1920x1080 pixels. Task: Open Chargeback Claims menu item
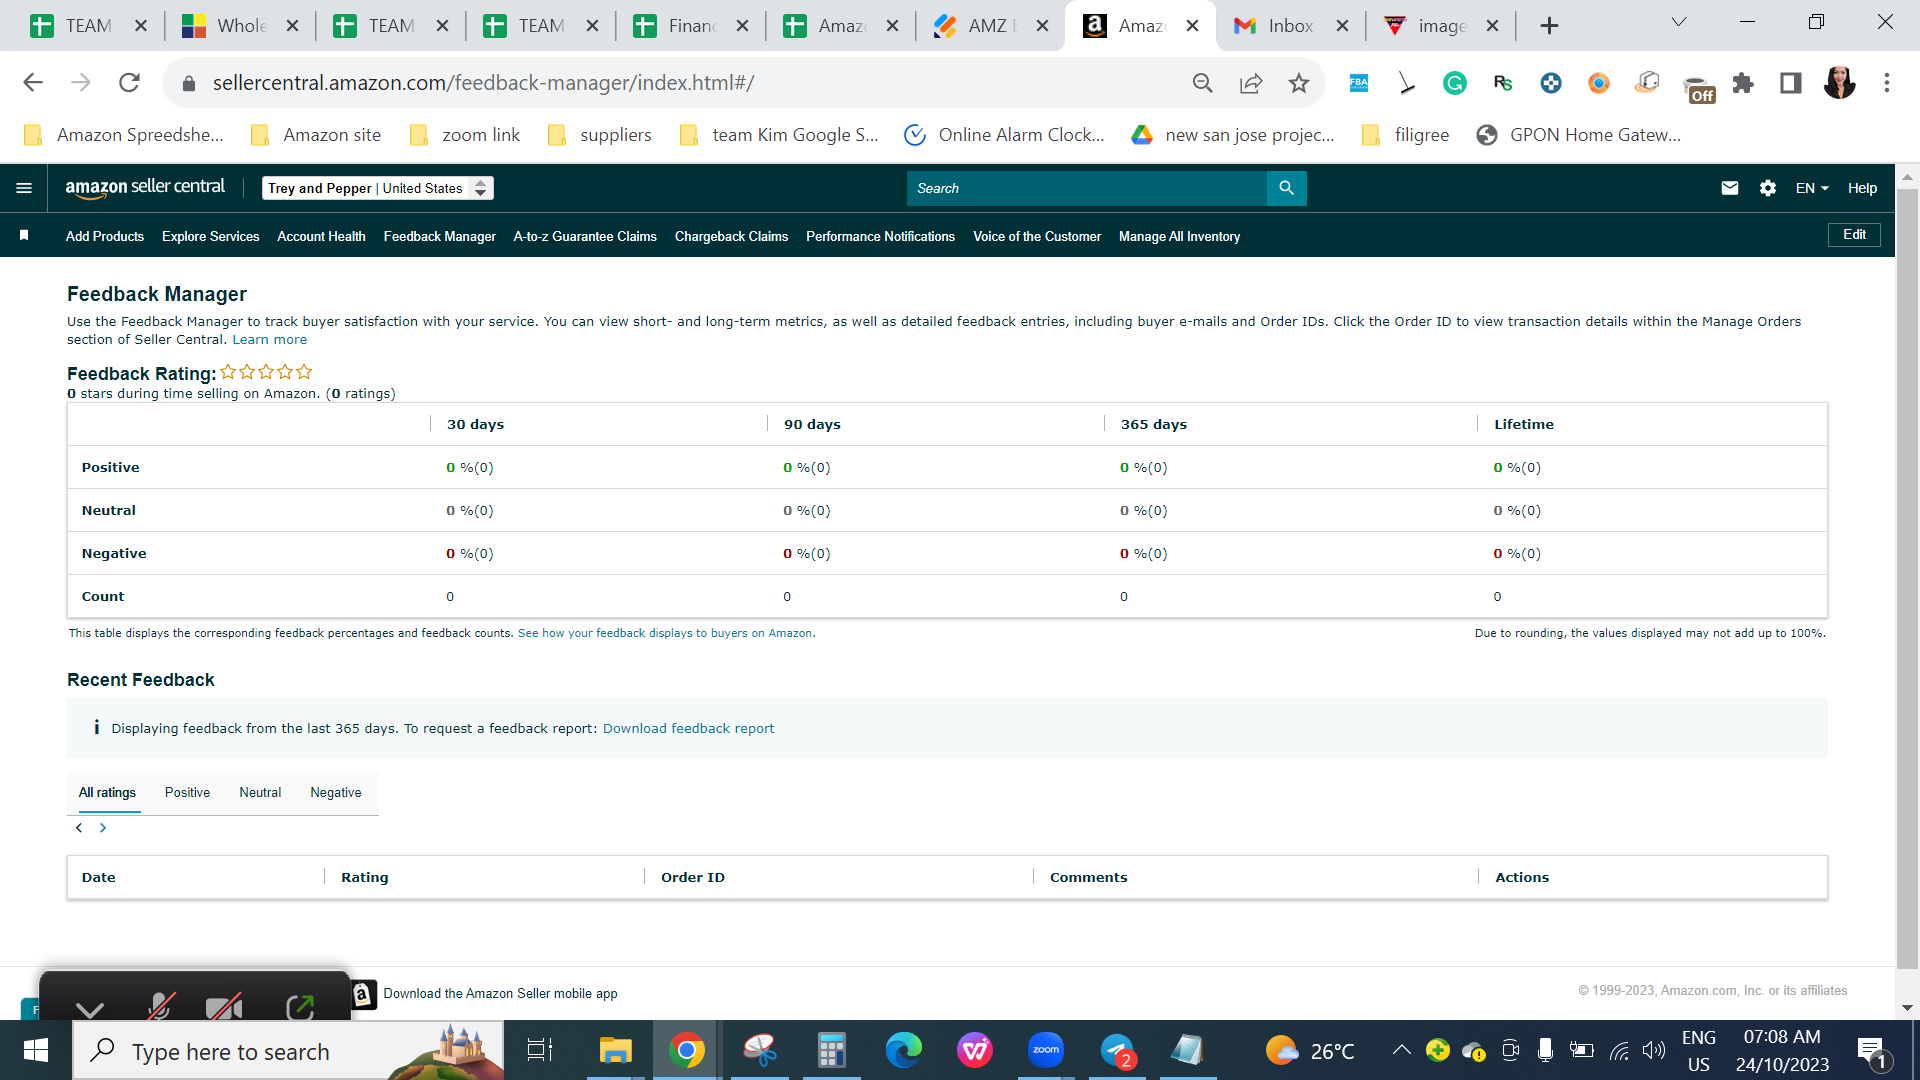[731, 237]
